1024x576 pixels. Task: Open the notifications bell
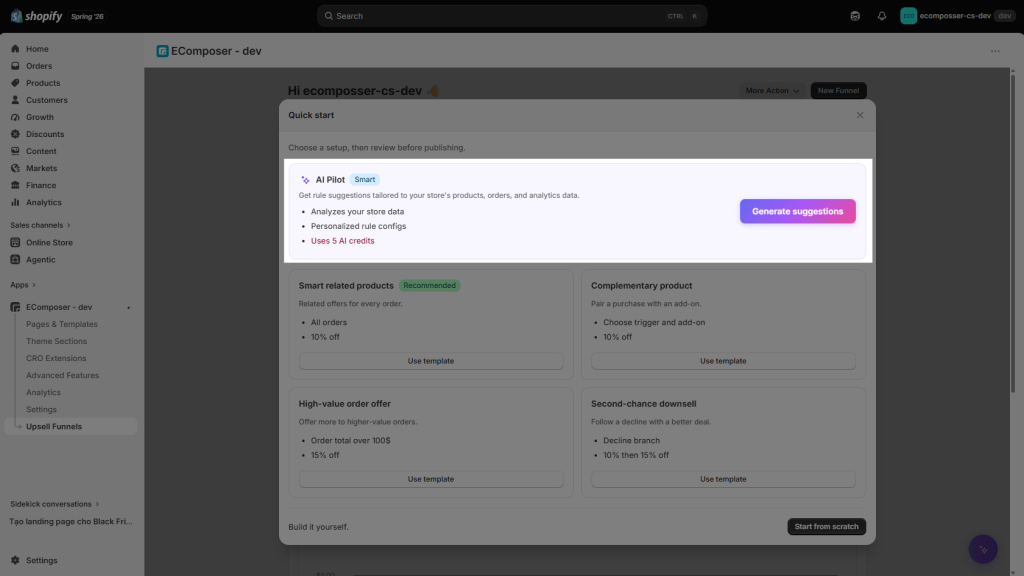pos(882,16)
